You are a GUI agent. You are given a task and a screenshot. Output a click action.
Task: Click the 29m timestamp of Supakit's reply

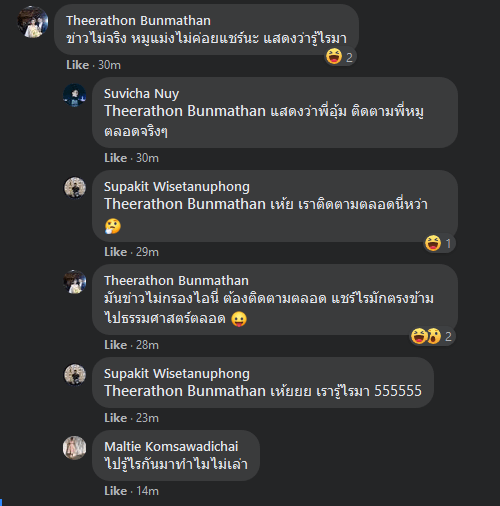pos(147,252)
